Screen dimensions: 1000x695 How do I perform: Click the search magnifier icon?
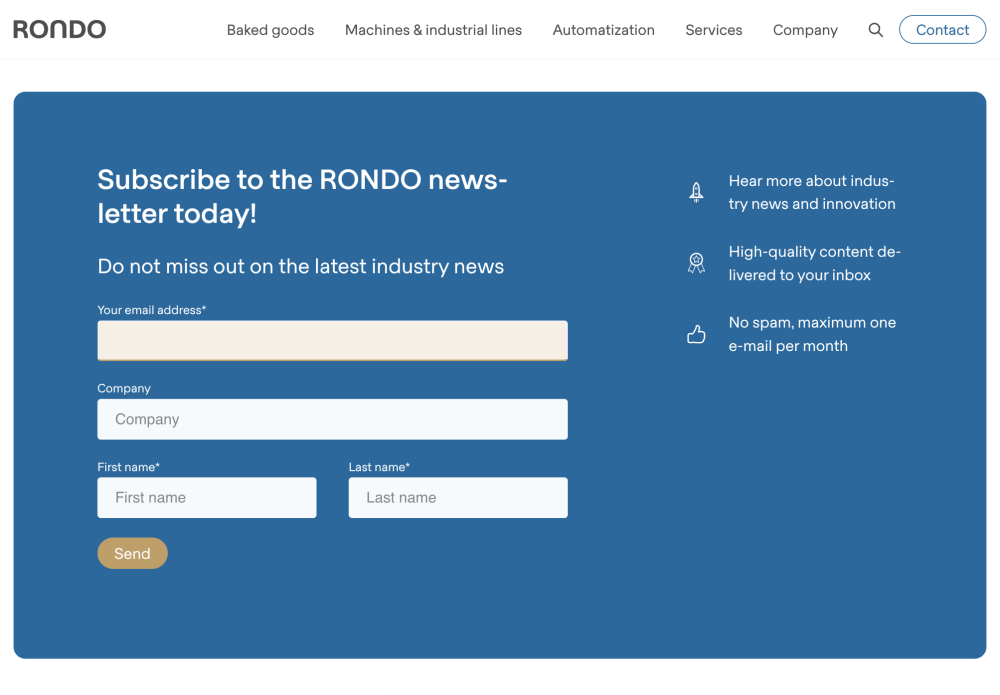[876, 29]
